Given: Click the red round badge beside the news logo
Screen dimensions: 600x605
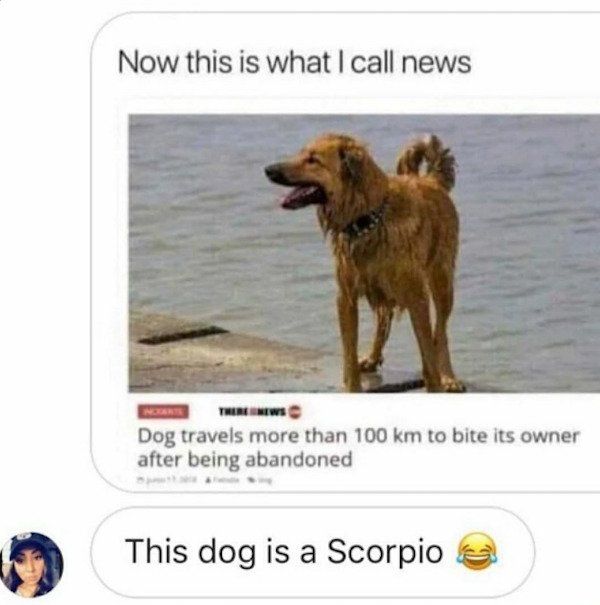Looking at the screenshot, I should (295, 412).
